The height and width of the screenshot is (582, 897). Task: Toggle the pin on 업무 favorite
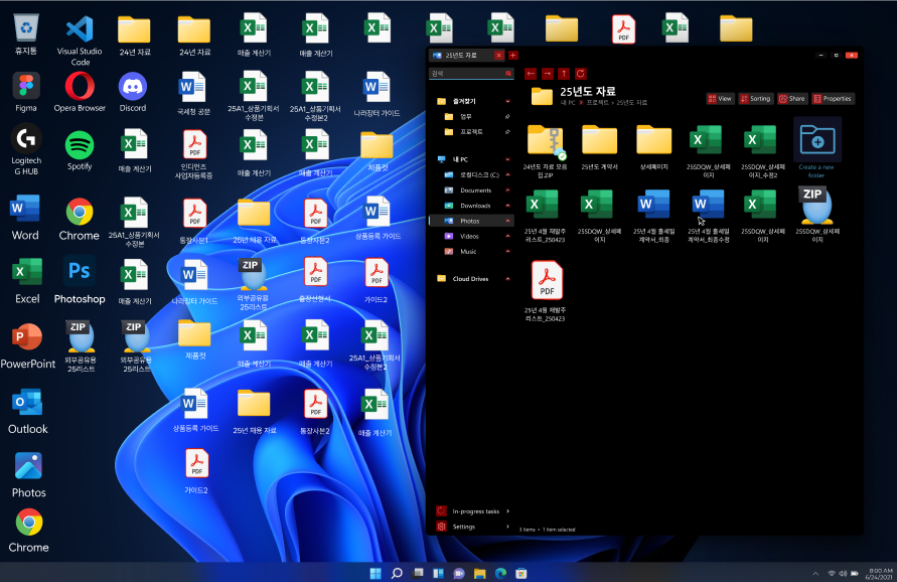click(507, 117)
